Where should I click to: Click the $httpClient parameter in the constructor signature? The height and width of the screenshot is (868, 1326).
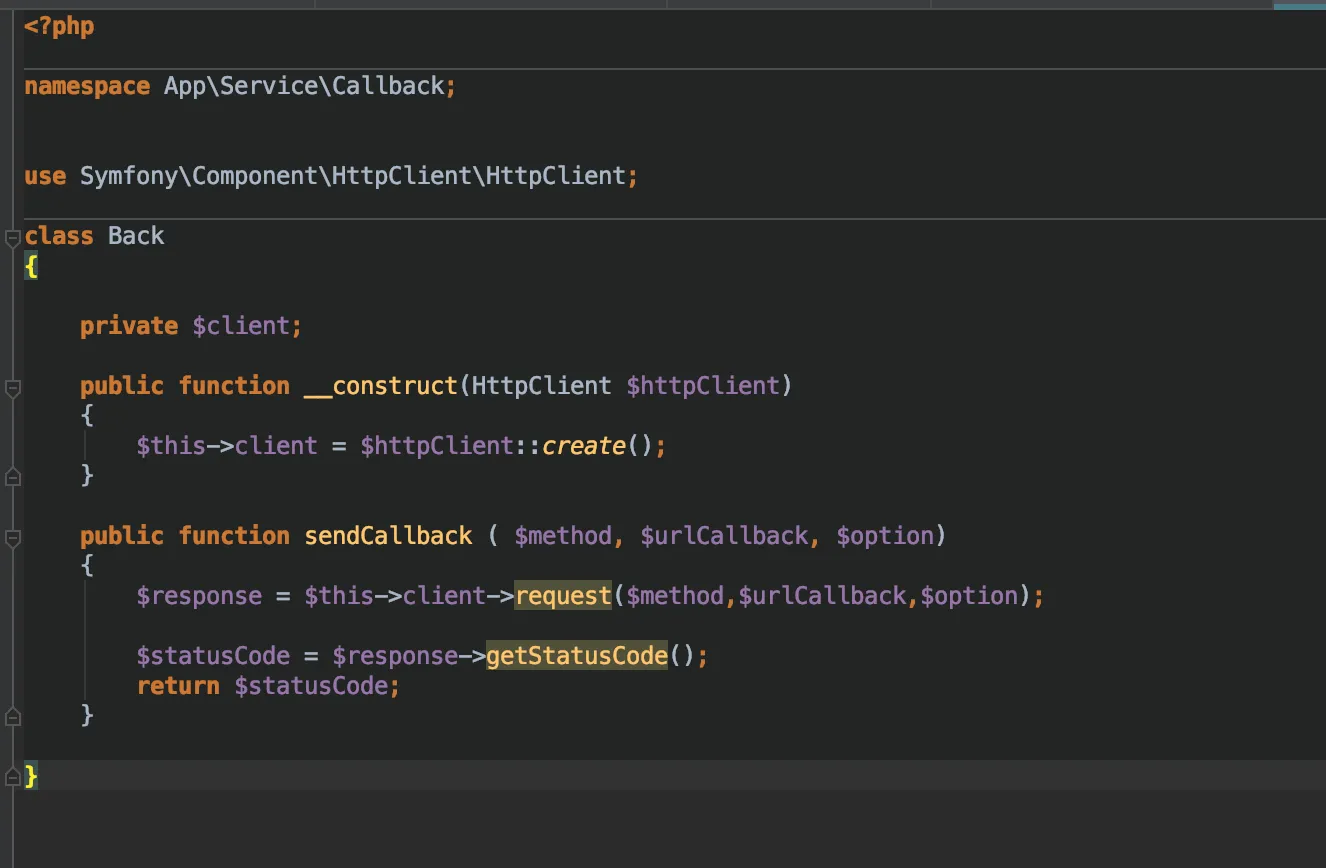703,386
